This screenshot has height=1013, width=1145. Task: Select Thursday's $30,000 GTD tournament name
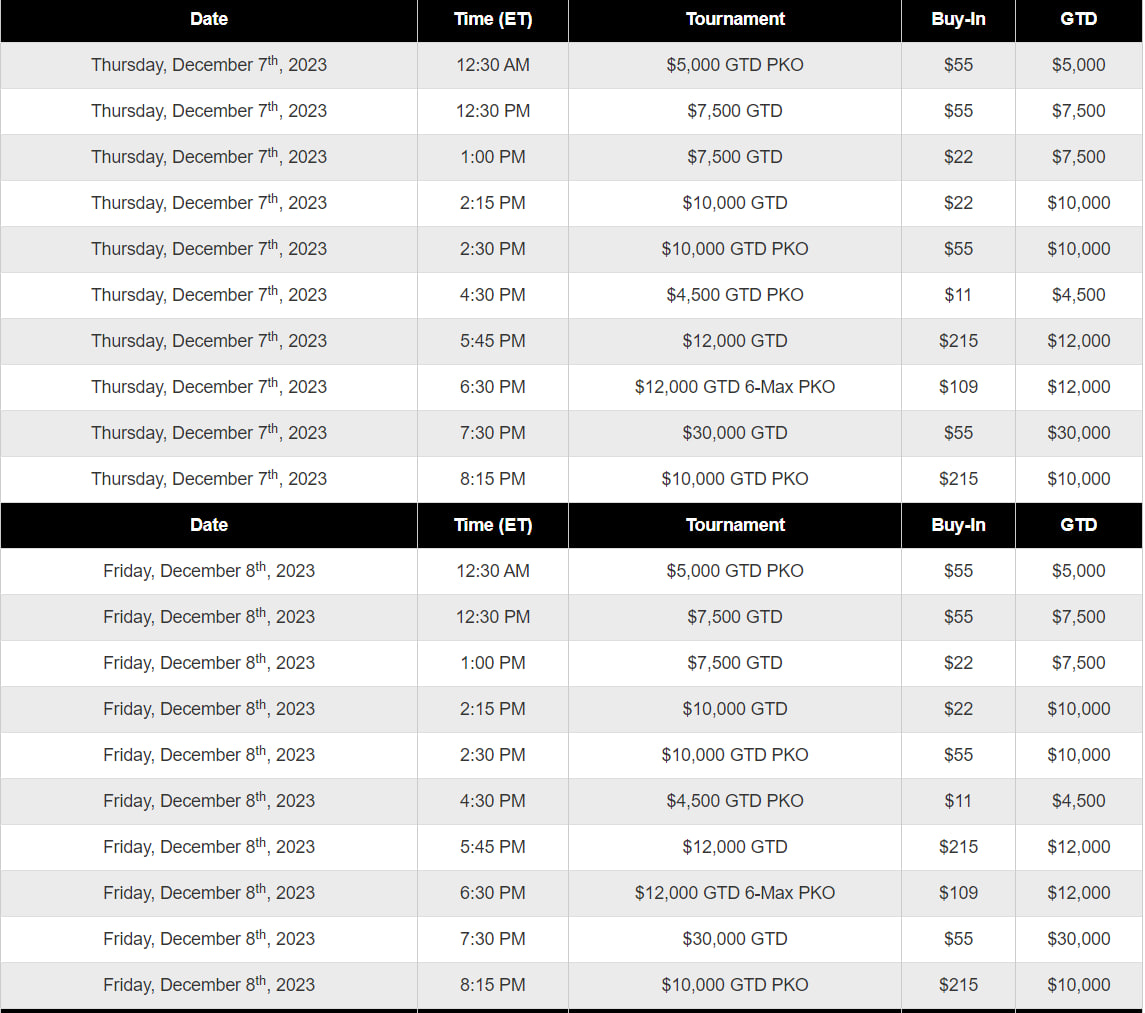click(735, 433)
